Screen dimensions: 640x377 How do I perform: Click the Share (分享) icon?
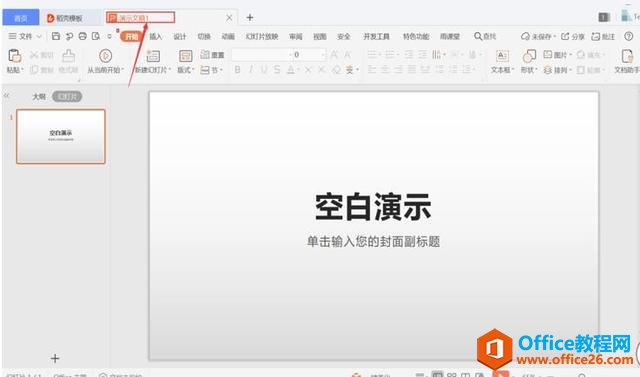[x=565, y=36]
